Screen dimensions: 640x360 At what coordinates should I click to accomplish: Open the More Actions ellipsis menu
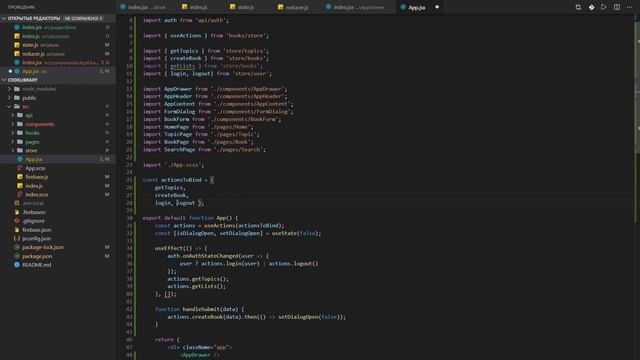630,7
